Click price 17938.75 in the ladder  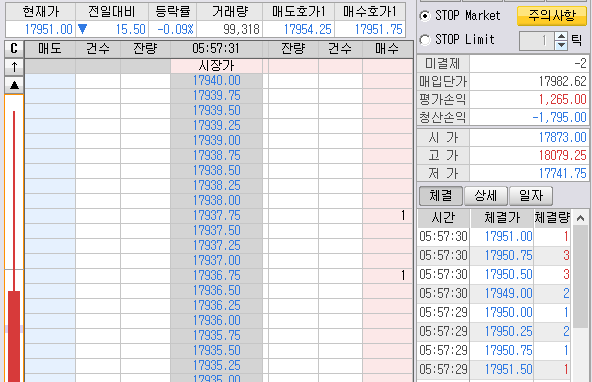[216, 156]
